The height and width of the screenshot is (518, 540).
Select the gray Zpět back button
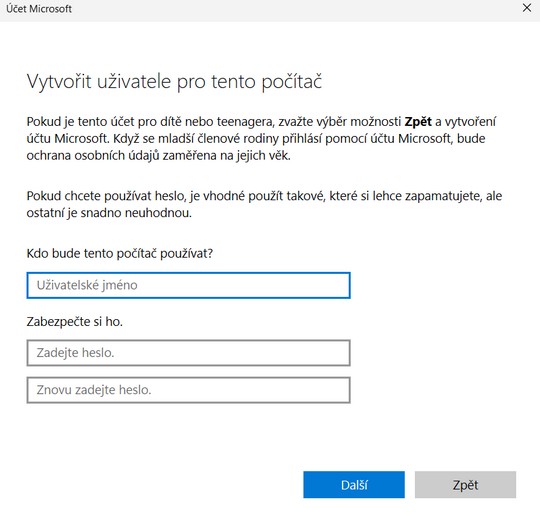[465, 485]
